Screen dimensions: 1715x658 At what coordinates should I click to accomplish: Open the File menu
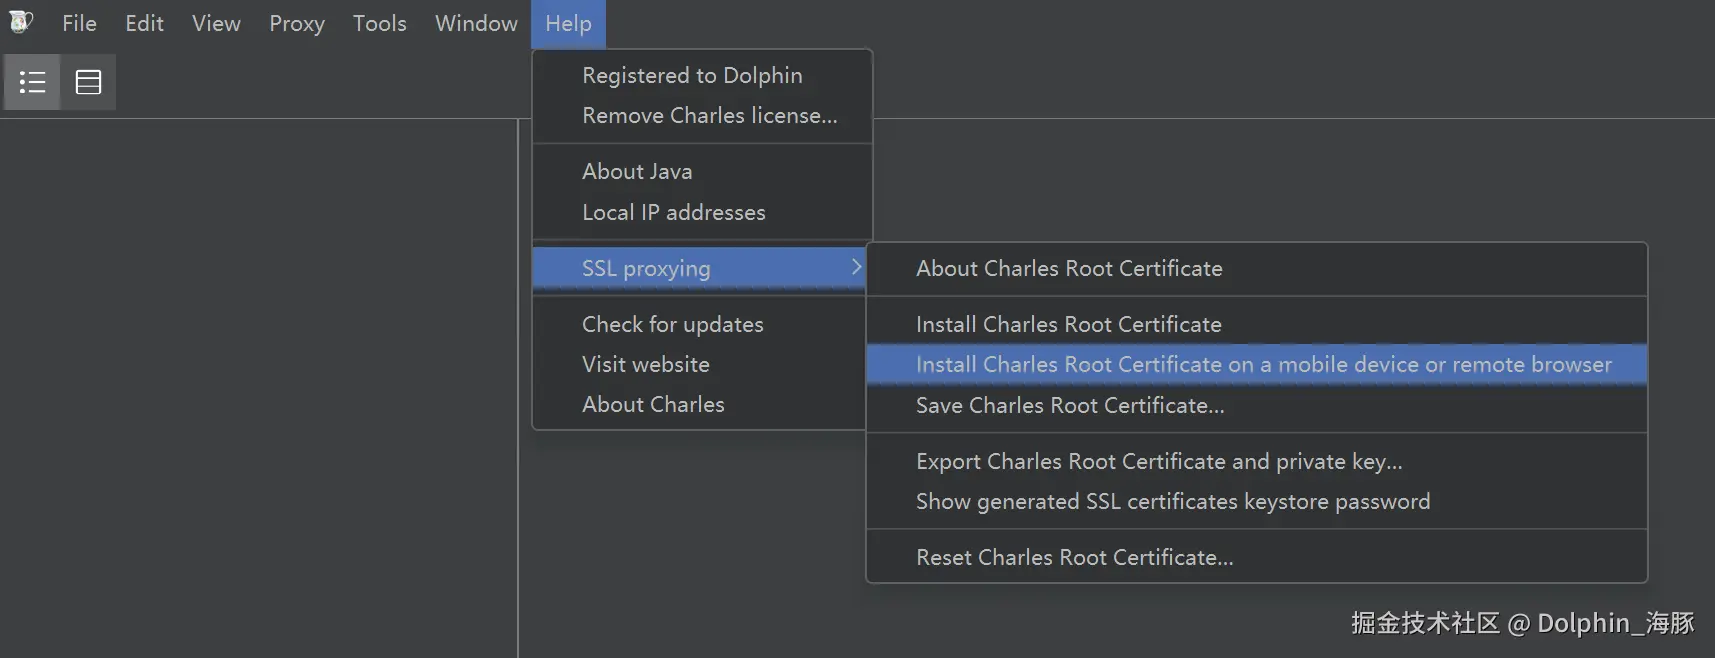[x=79, y=23]
